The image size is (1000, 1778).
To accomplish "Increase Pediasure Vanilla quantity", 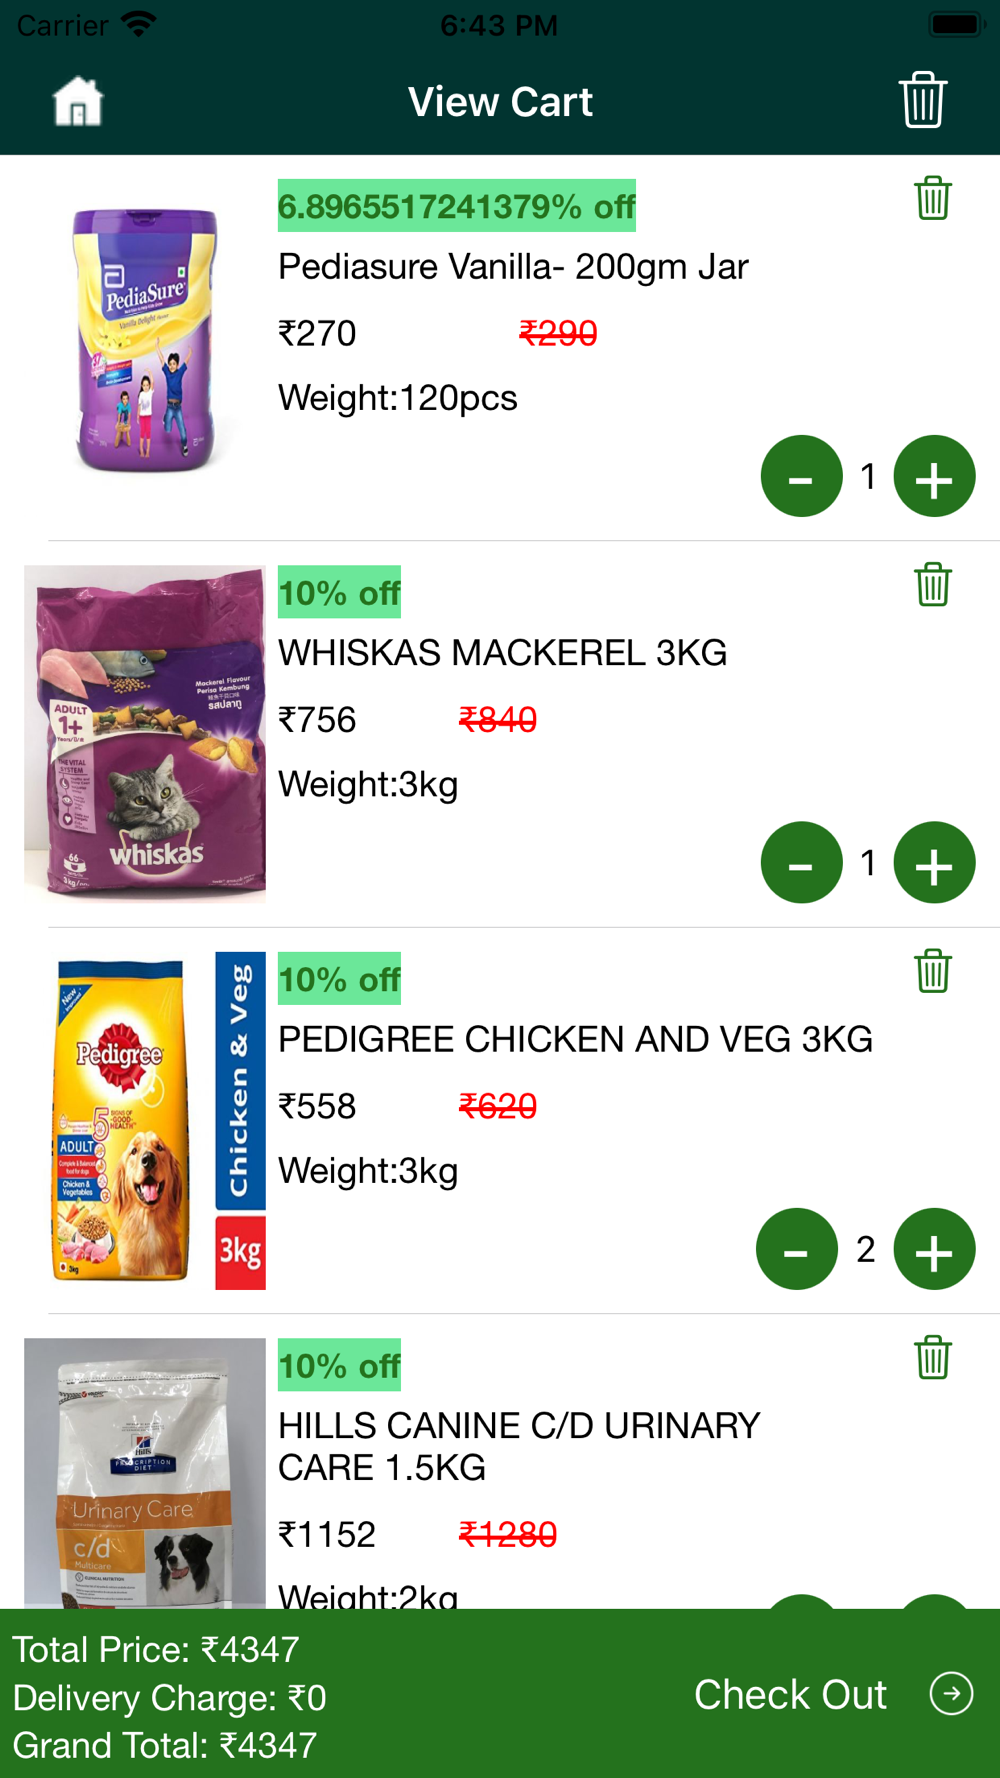I will point(934,477).
